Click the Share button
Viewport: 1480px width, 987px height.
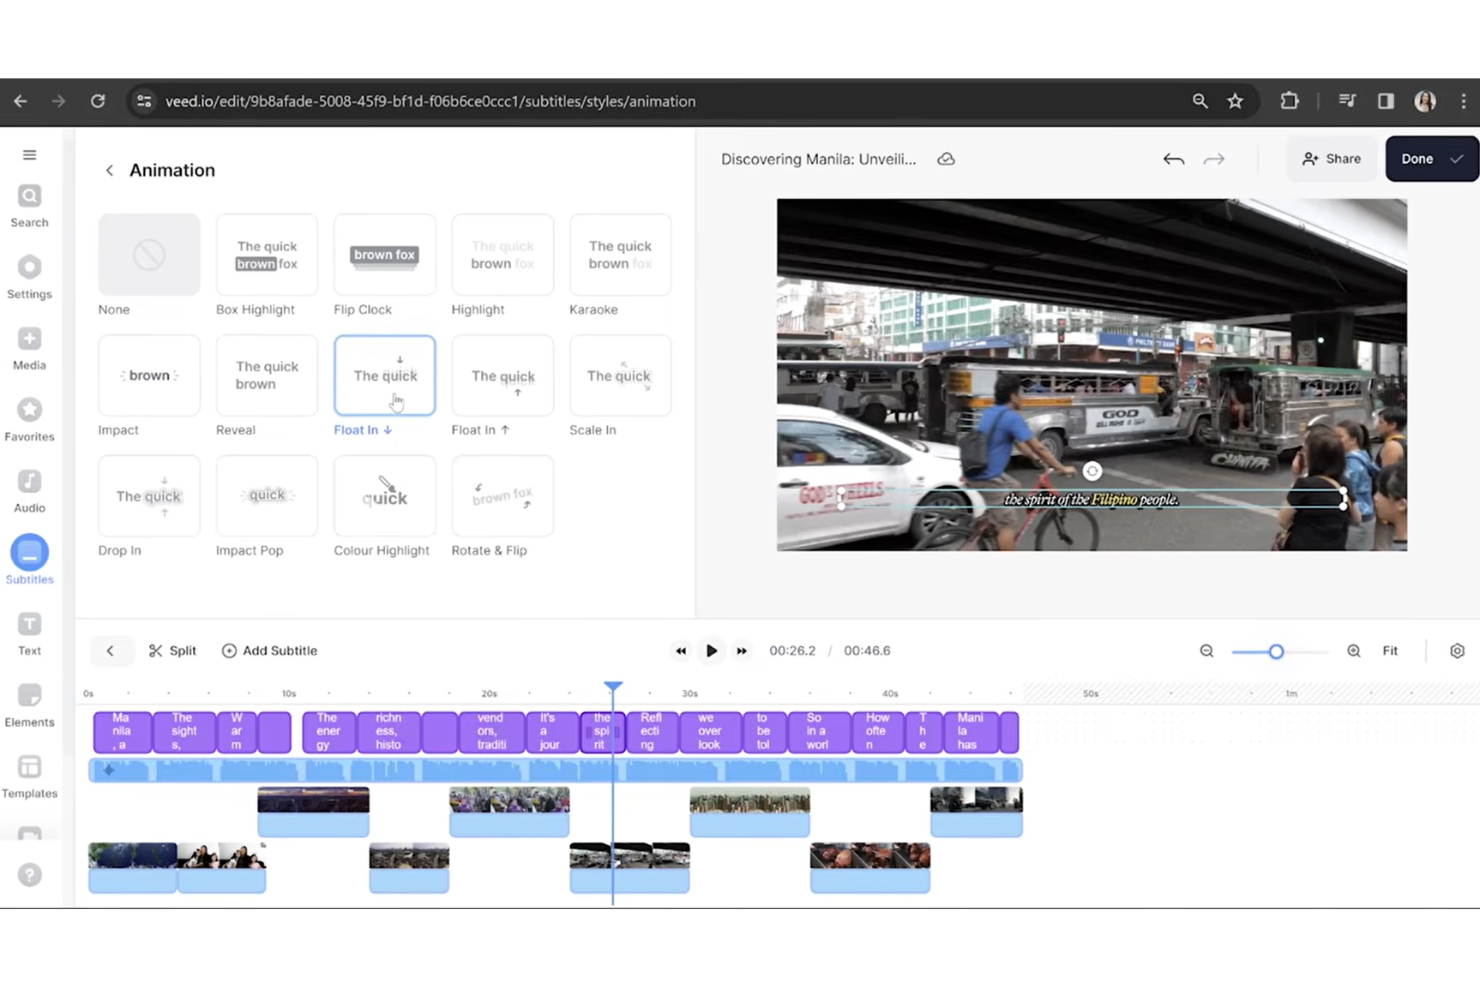tap(1332, 159)
